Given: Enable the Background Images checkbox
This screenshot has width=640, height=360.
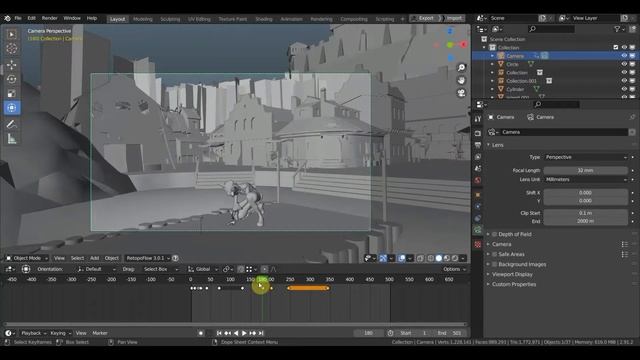Looking at the screenshot, I should 494,264.
